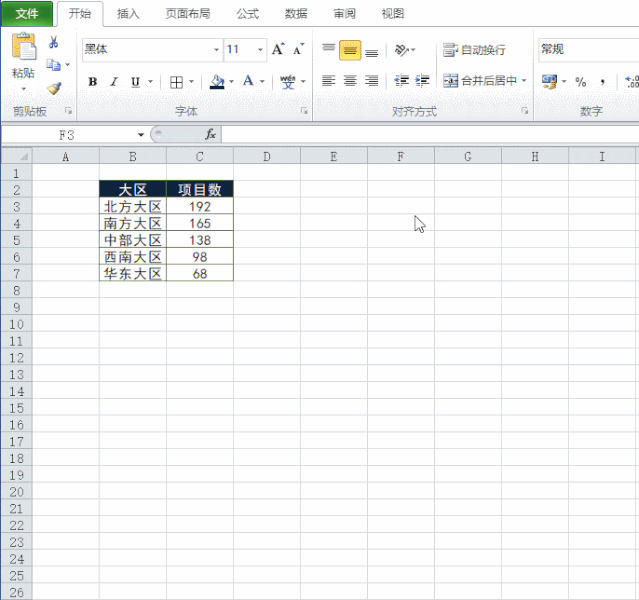Open the number format 常规 box

(588, 50)
